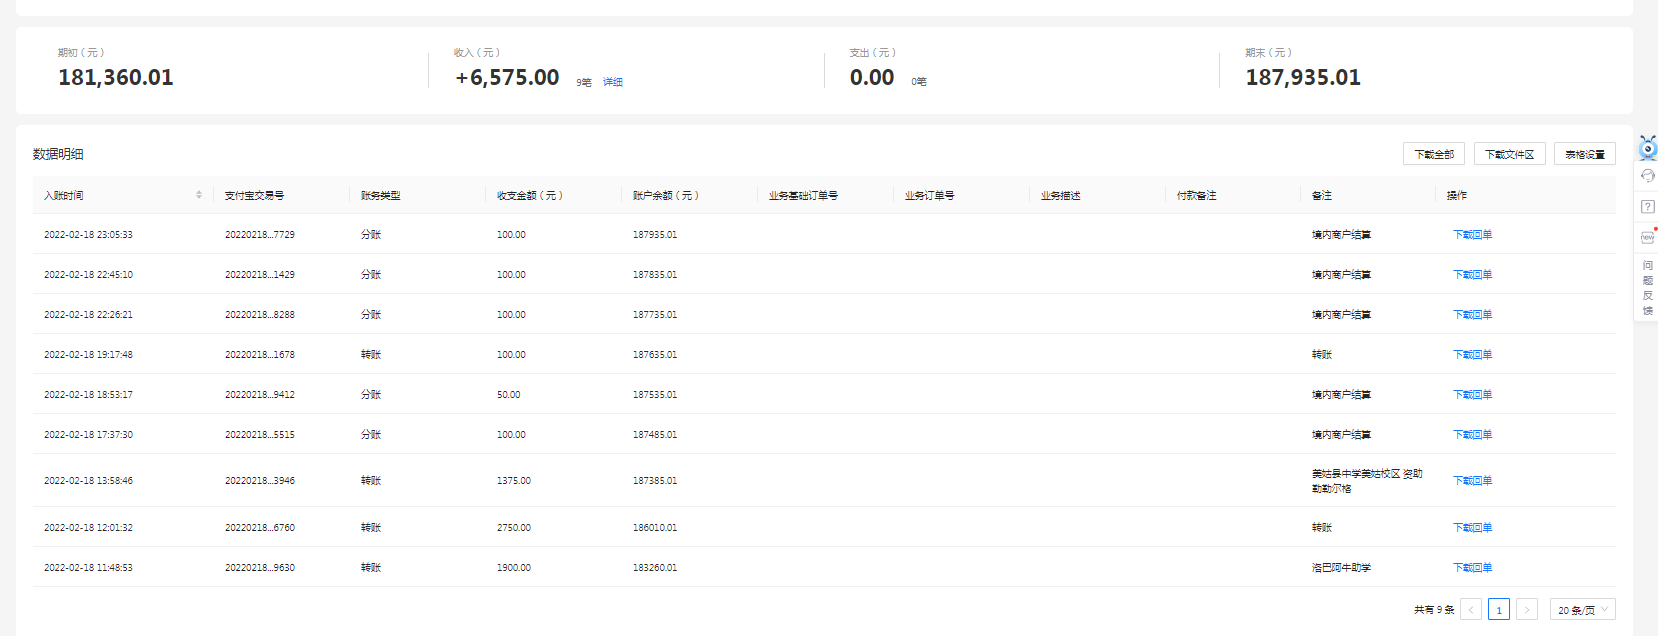Click the 操作 column header

(1457, 195)
